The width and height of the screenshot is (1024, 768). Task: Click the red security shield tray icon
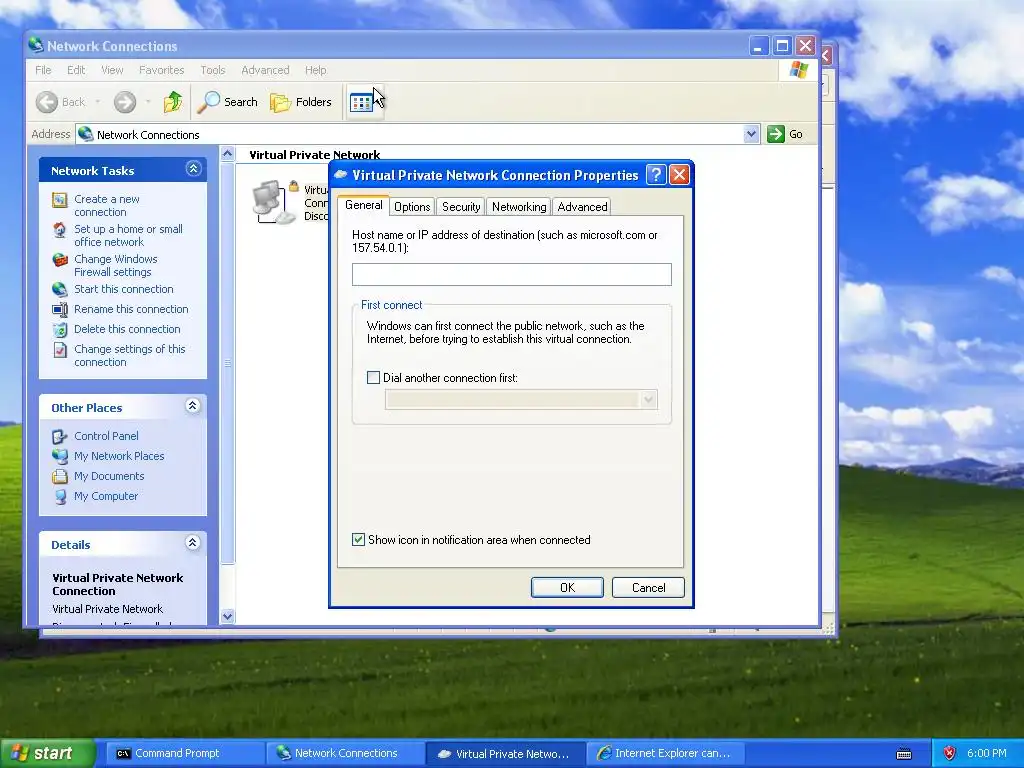pos(950,754)
